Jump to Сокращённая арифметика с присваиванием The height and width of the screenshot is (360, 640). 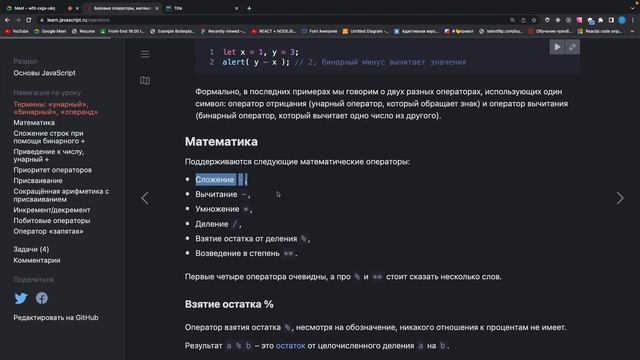pos(61,195)
